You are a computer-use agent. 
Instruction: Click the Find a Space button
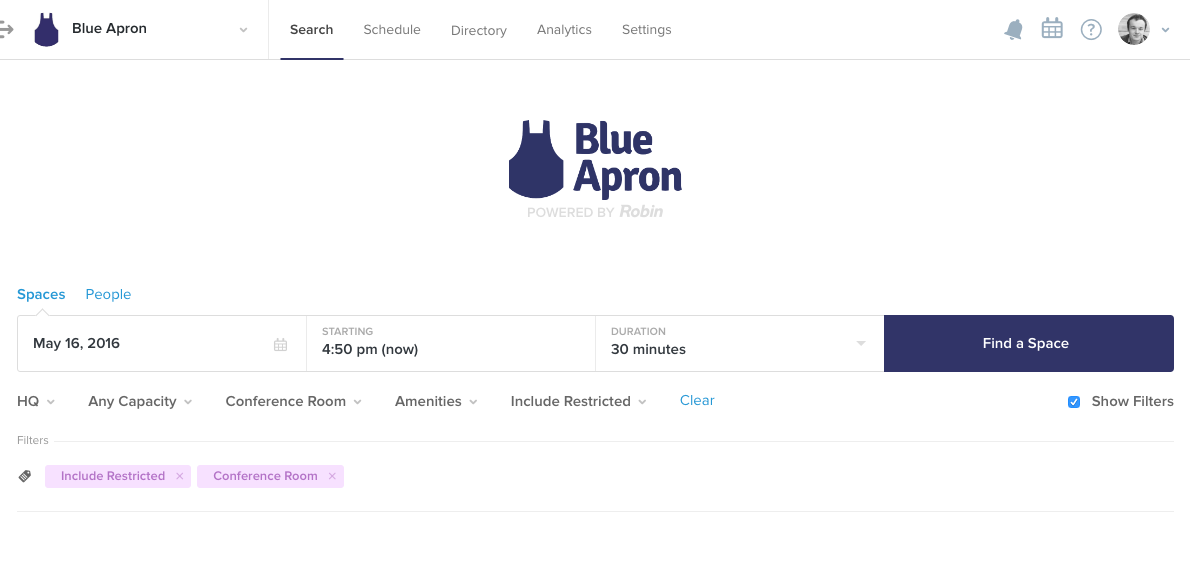click(x=1028, y=344)
